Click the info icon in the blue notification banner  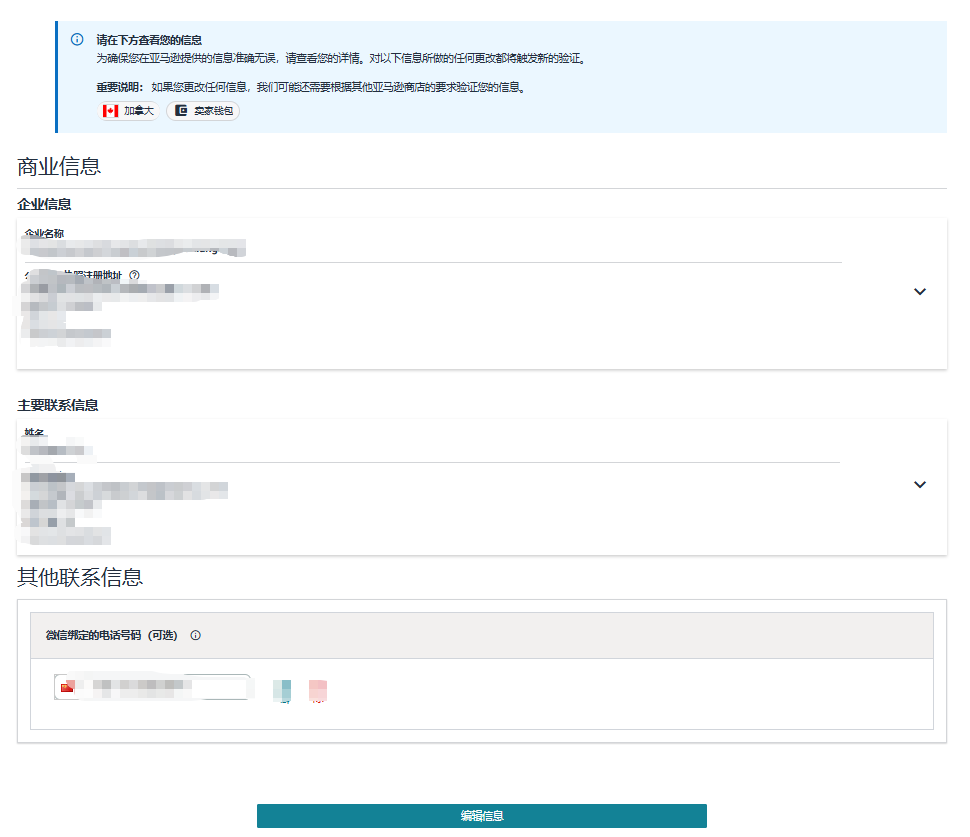point(77,38)
